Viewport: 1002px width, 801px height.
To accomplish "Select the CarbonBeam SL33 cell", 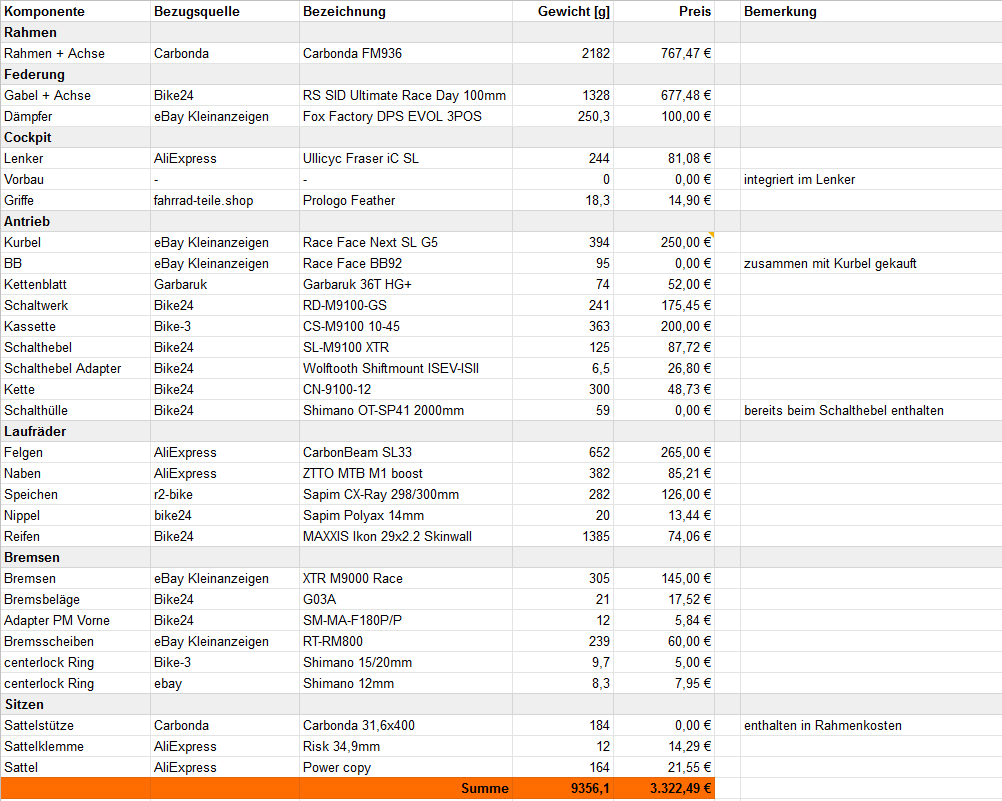I will point(406,453).
